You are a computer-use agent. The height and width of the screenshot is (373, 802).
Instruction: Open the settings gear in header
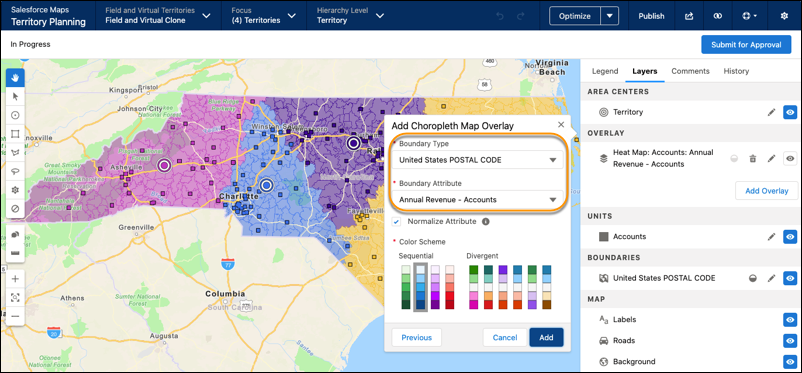point(784,16)
